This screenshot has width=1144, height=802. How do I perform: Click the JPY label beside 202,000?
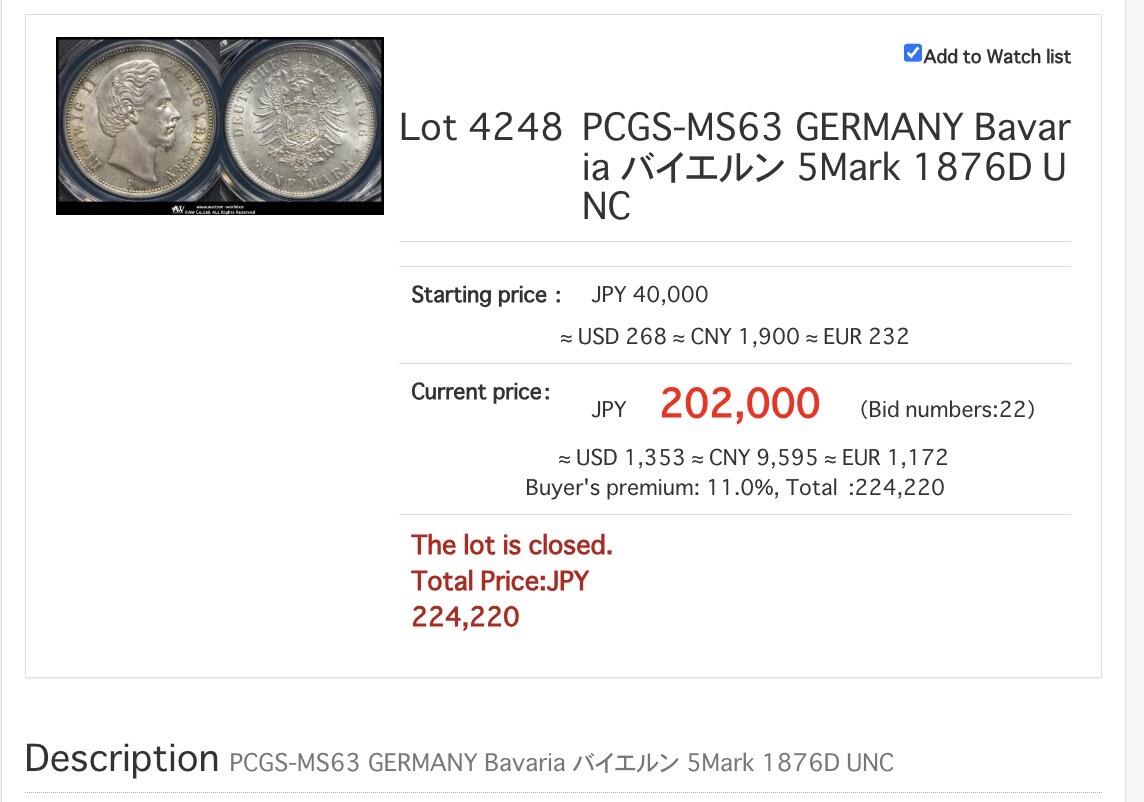pyautogui.click(x=608, y=409)
